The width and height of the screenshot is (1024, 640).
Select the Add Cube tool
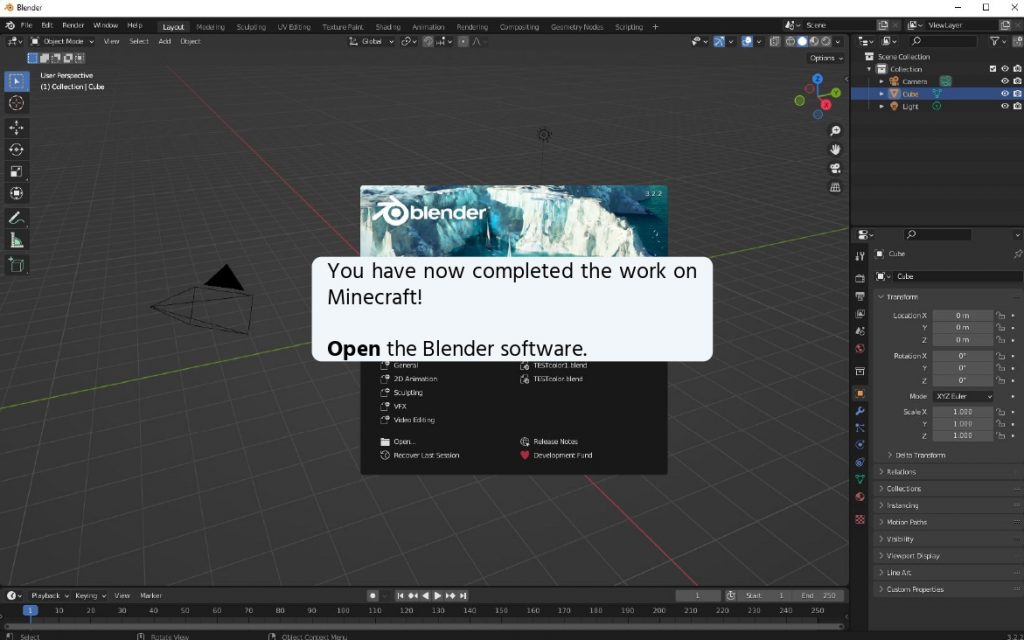click(16, 265)
